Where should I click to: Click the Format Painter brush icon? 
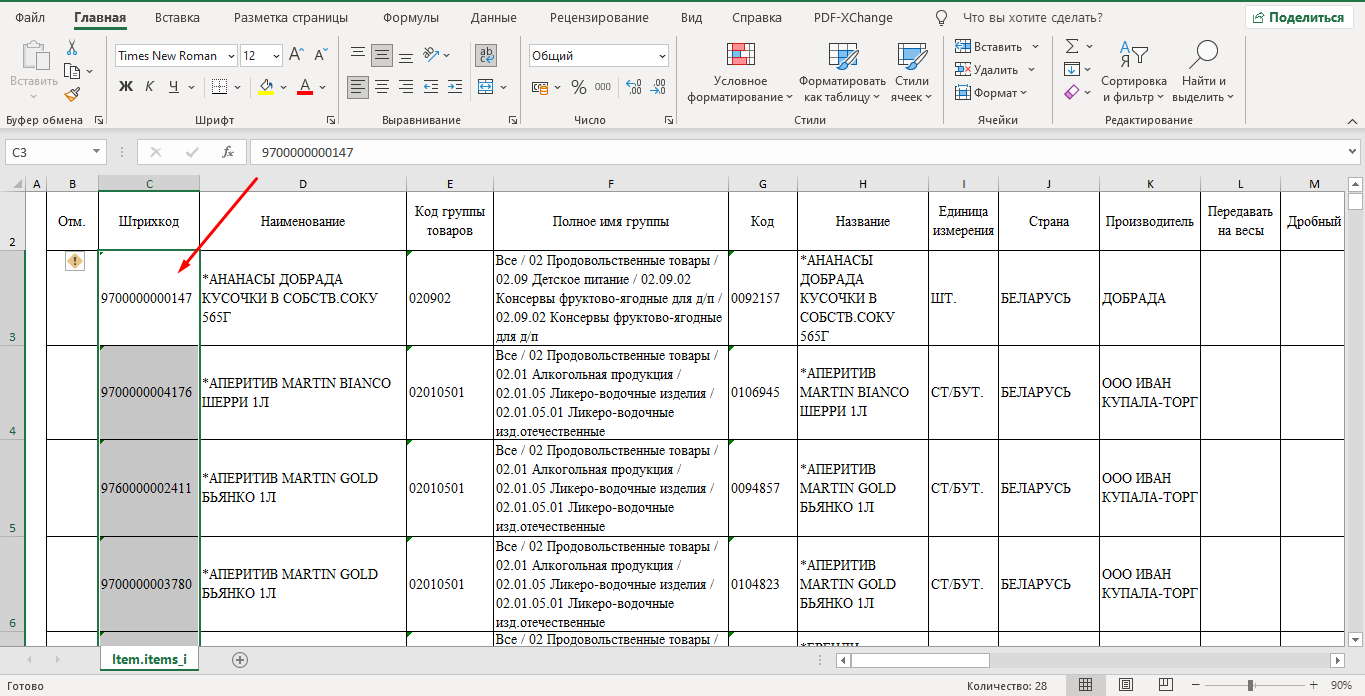72,94
